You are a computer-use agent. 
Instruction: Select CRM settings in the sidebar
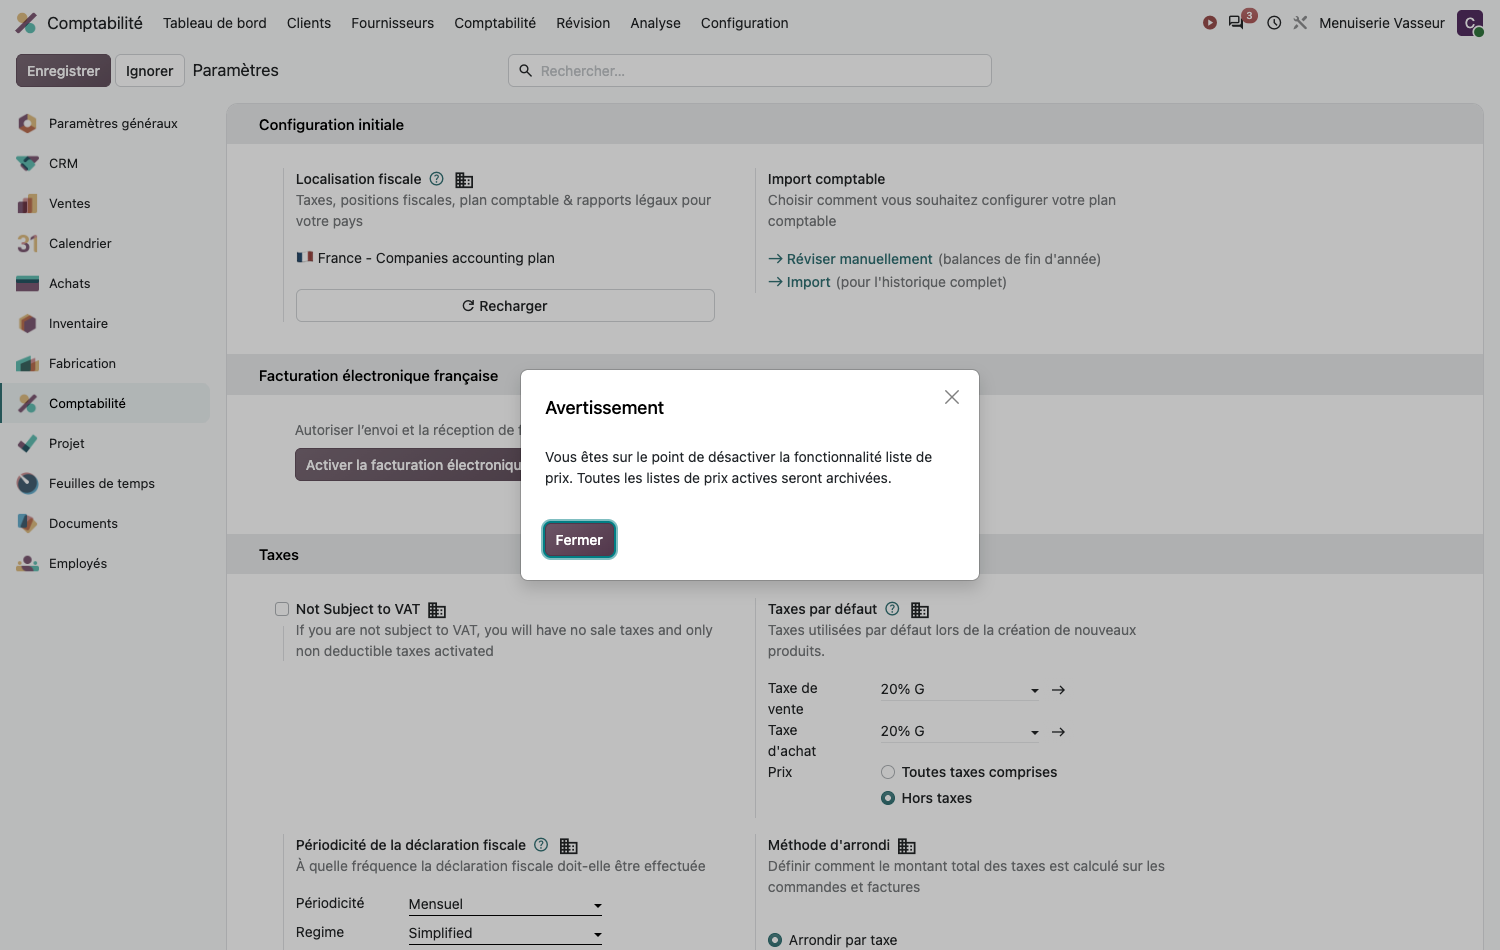point(105,163)
